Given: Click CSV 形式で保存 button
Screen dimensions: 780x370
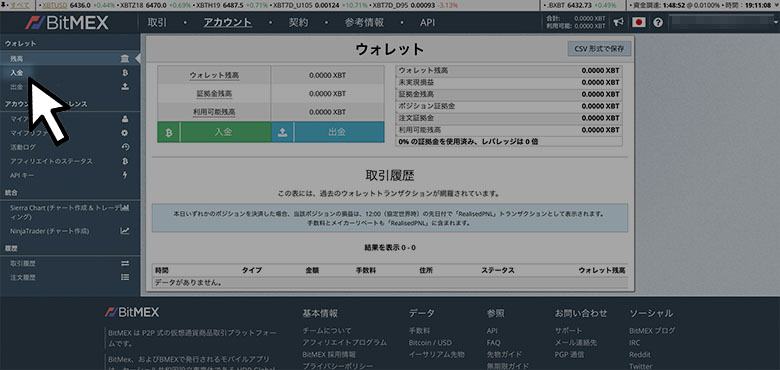Looking at the screenshot, I should tap(599, 49).
